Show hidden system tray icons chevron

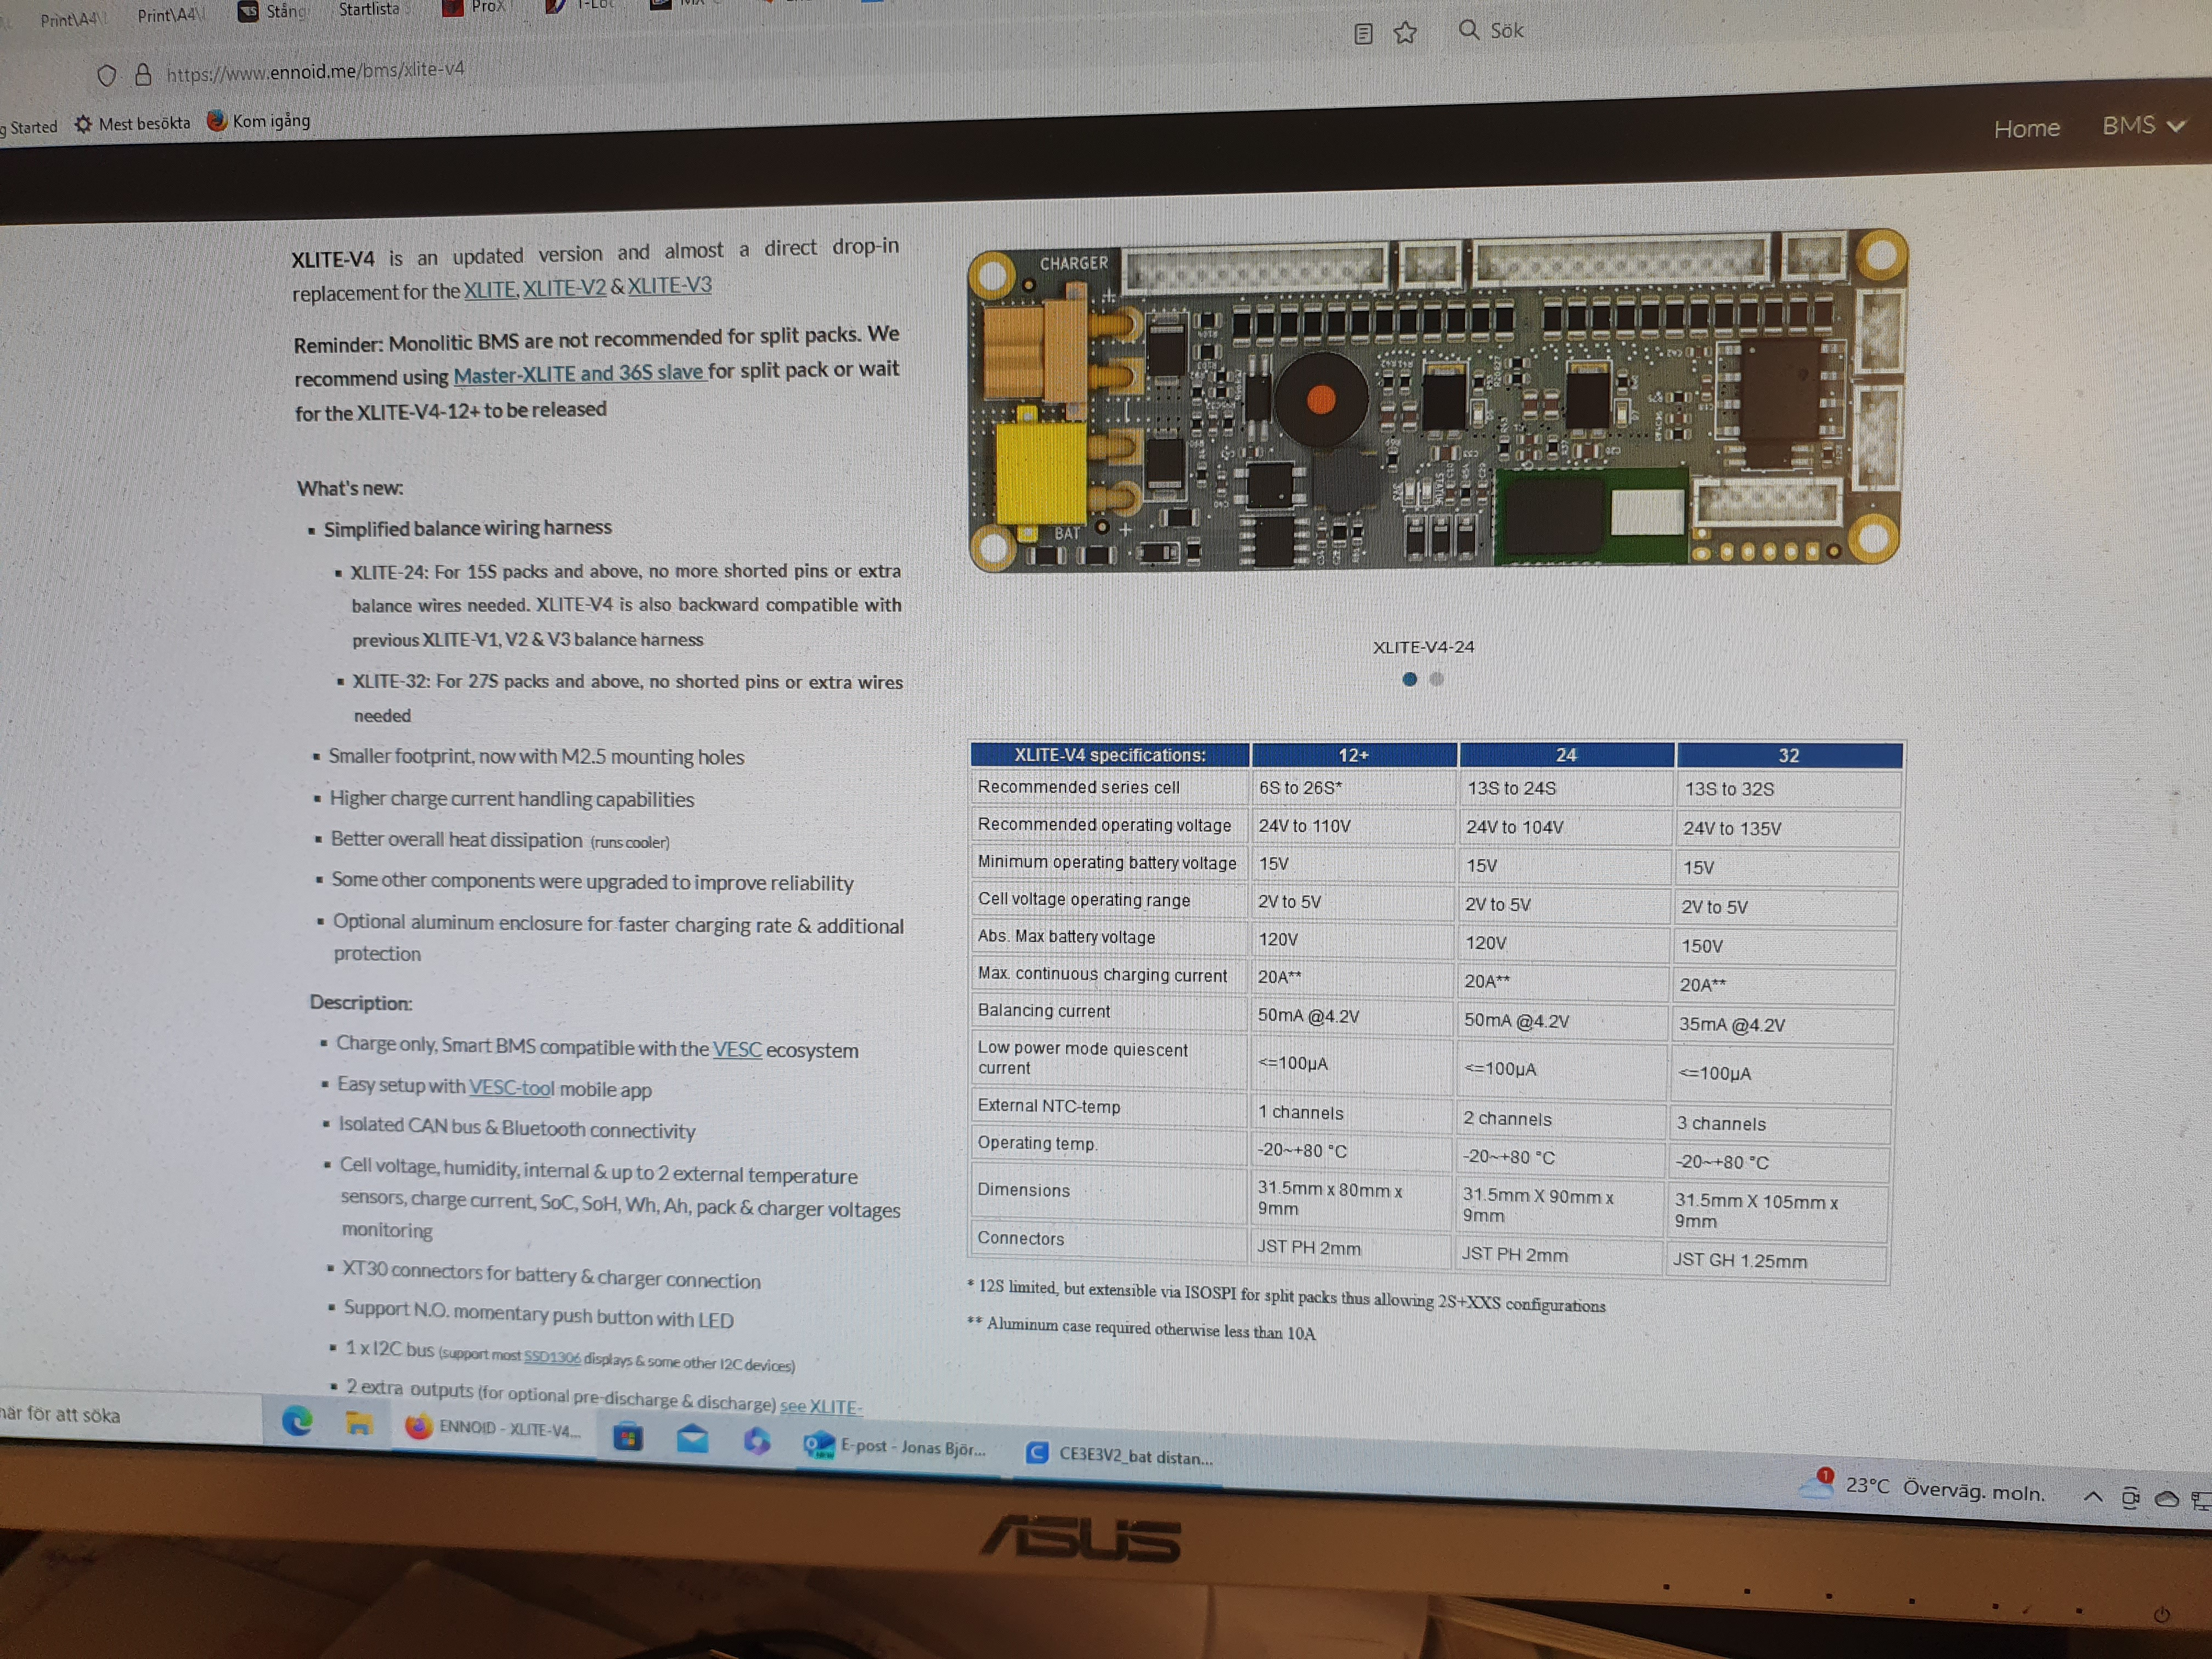pos(2092,1496)
